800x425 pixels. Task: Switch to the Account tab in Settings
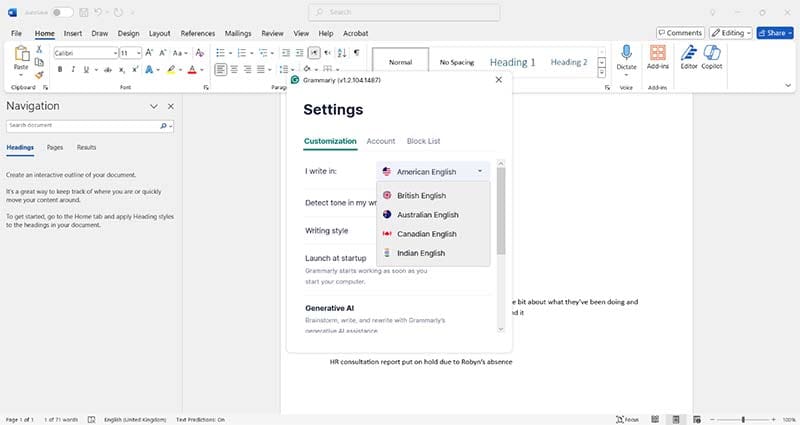(381, 141)
